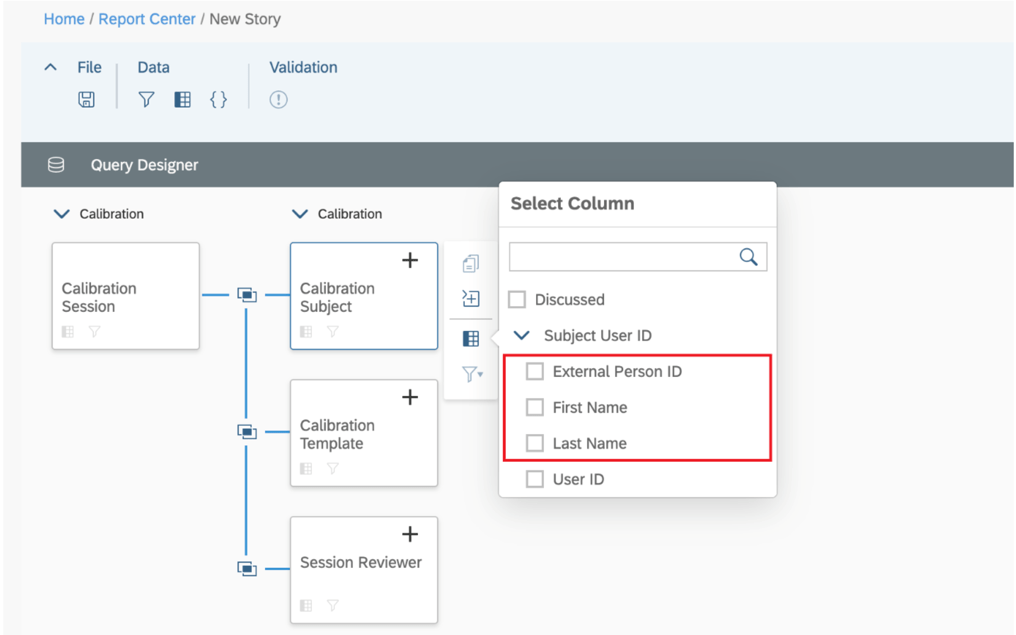Collapse the Subject User ID group
The image size is (1016, 635).
(521, 336)
